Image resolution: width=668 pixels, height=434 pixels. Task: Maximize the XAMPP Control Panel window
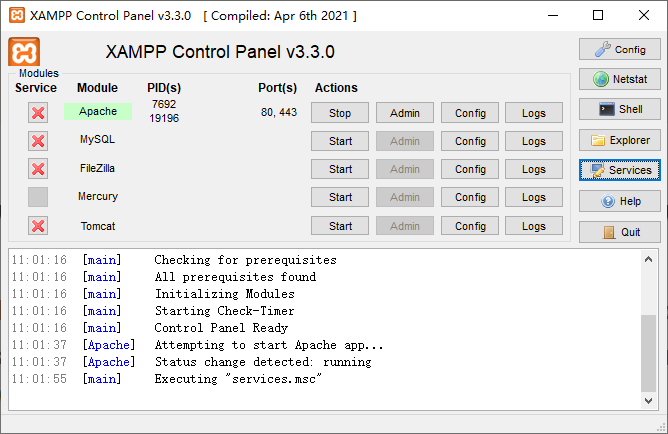click(598, 15)
